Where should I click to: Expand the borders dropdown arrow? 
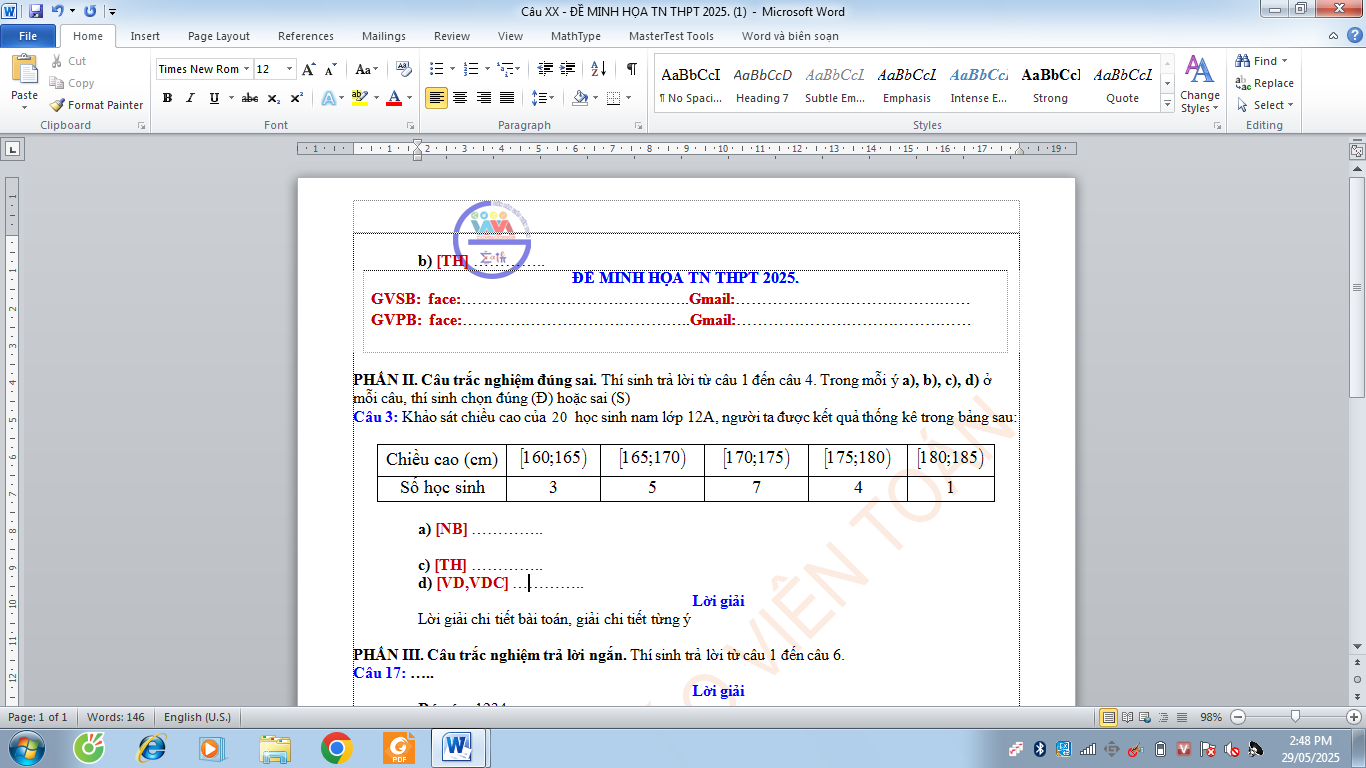click(x=627, y=98)
